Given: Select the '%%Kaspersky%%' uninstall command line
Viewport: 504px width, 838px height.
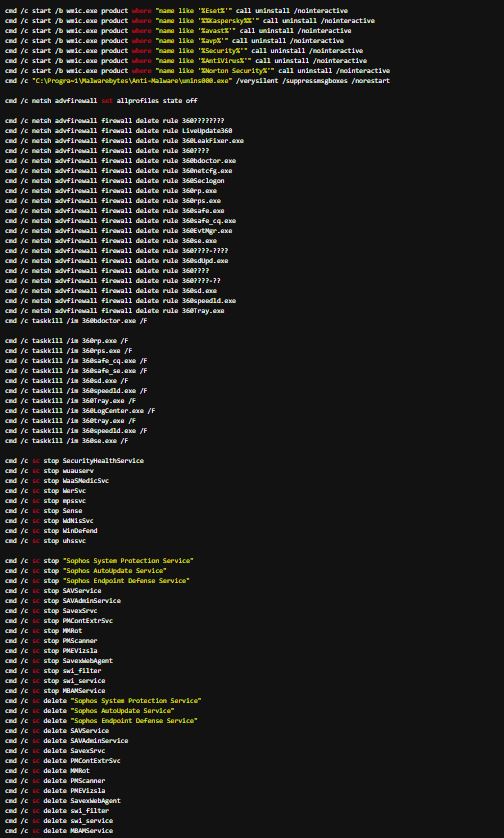Looking at the screenshot, I should 190,21.
